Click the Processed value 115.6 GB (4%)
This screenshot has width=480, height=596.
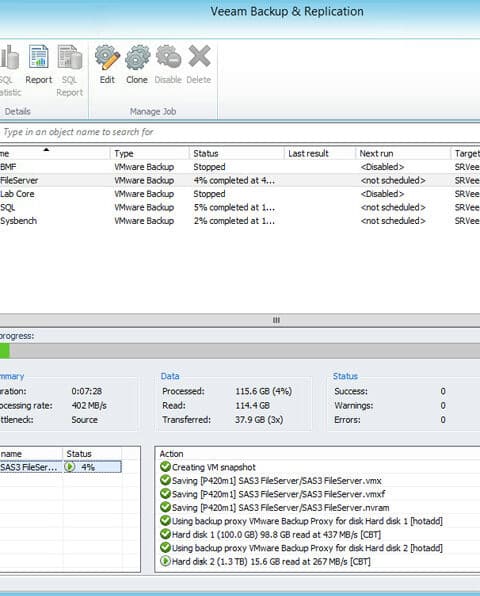(x=263, y=391)
